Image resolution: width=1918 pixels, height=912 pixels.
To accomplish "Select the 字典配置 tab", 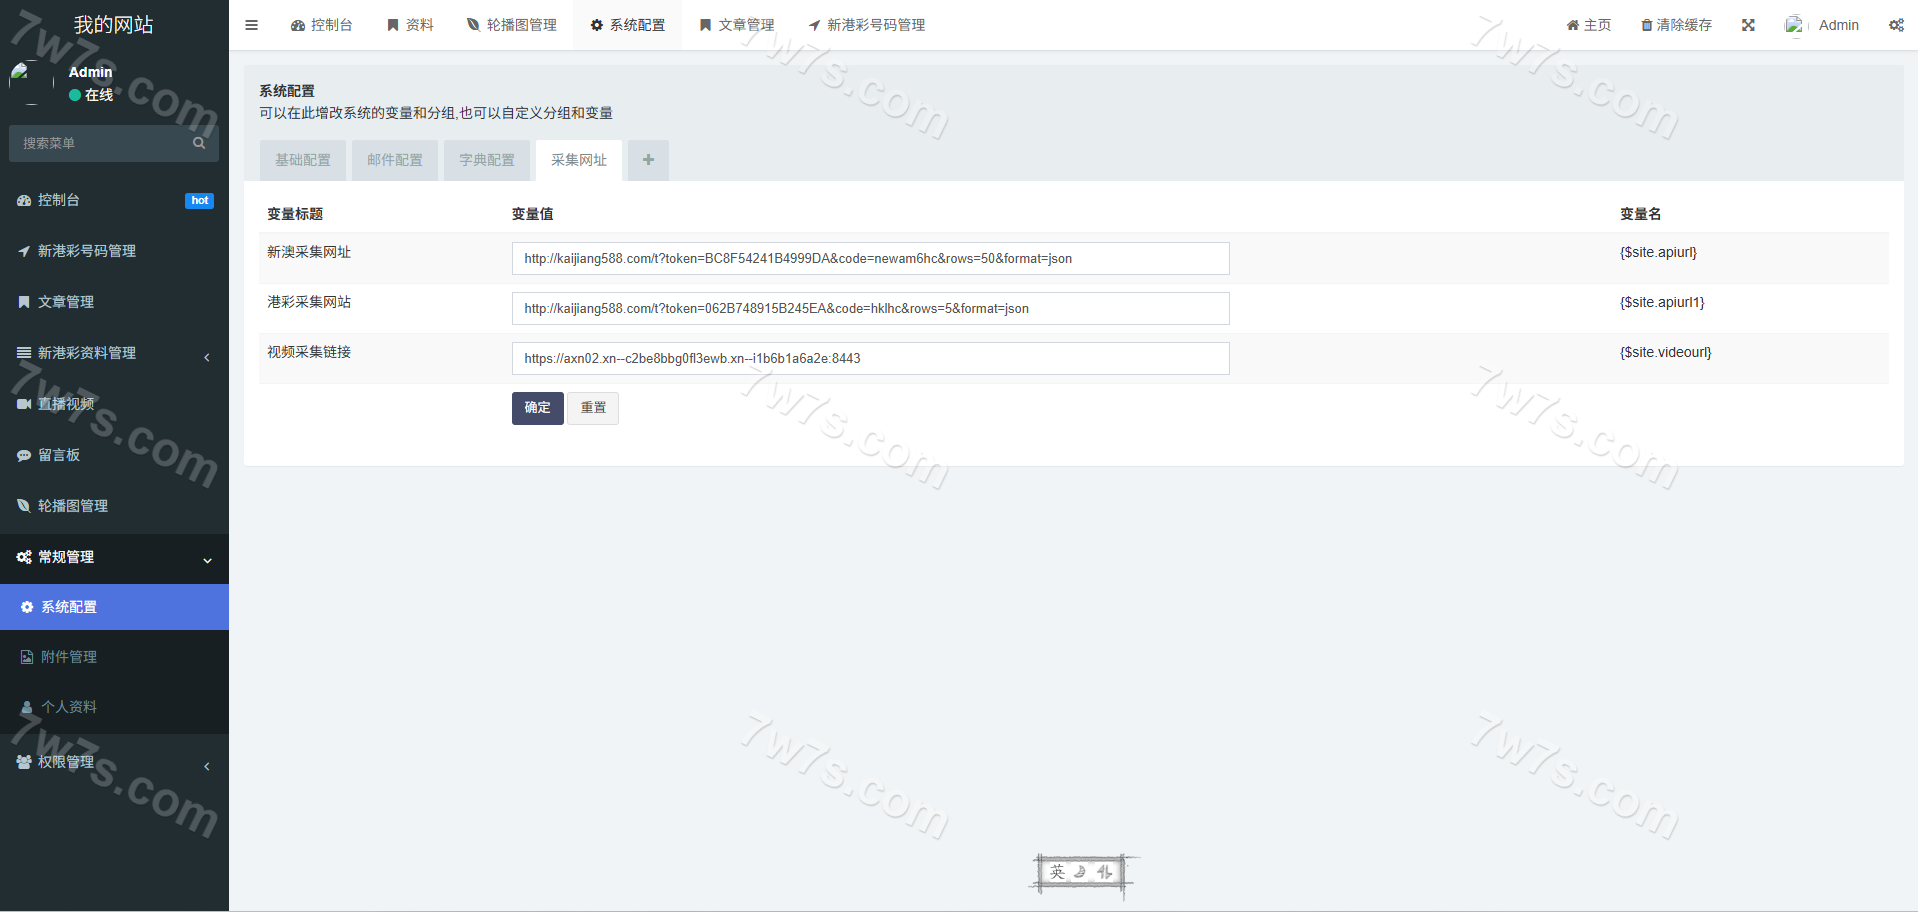I will point(487,160).
